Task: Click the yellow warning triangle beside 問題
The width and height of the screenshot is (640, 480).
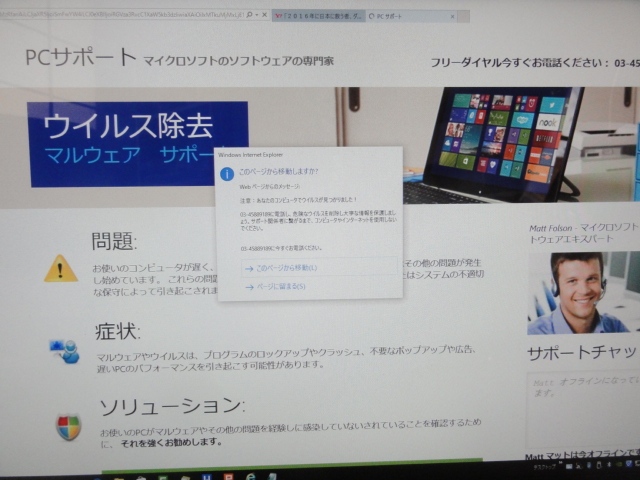Action: tap(61, 269)
